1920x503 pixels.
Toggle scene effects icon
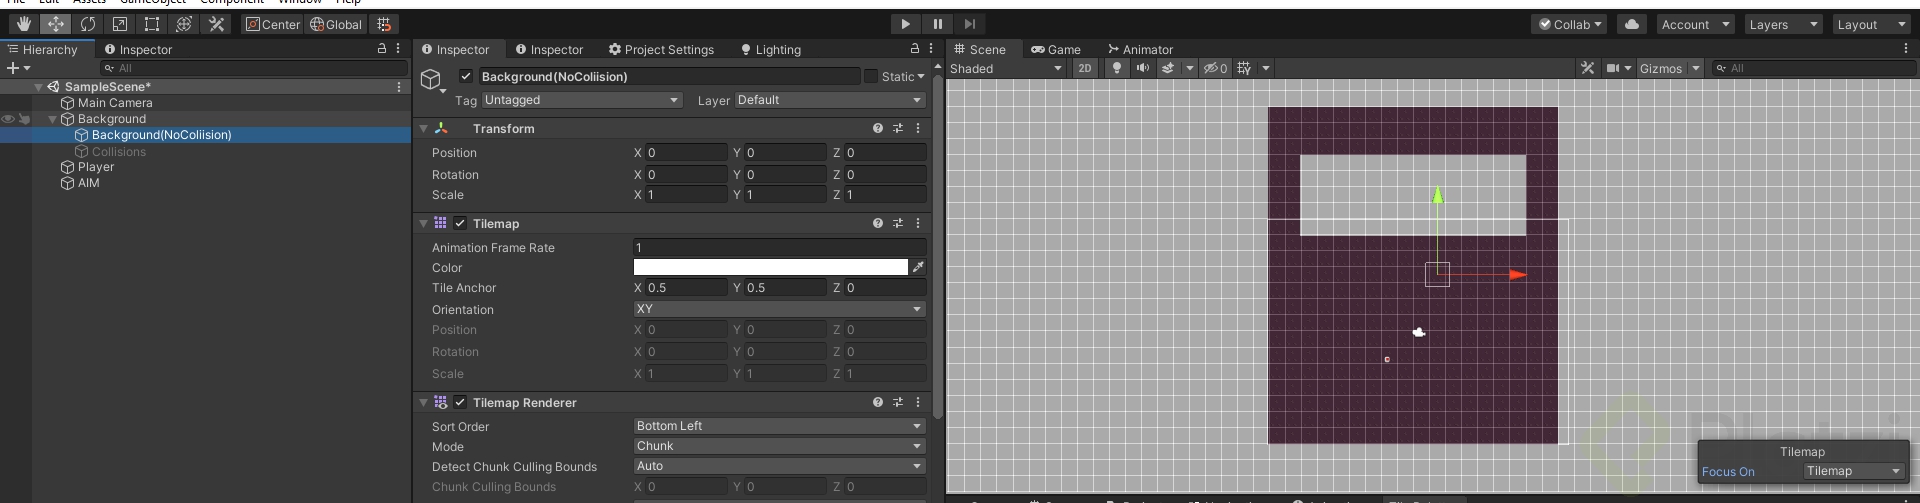pyautogui.click(x=1167, y=68)
